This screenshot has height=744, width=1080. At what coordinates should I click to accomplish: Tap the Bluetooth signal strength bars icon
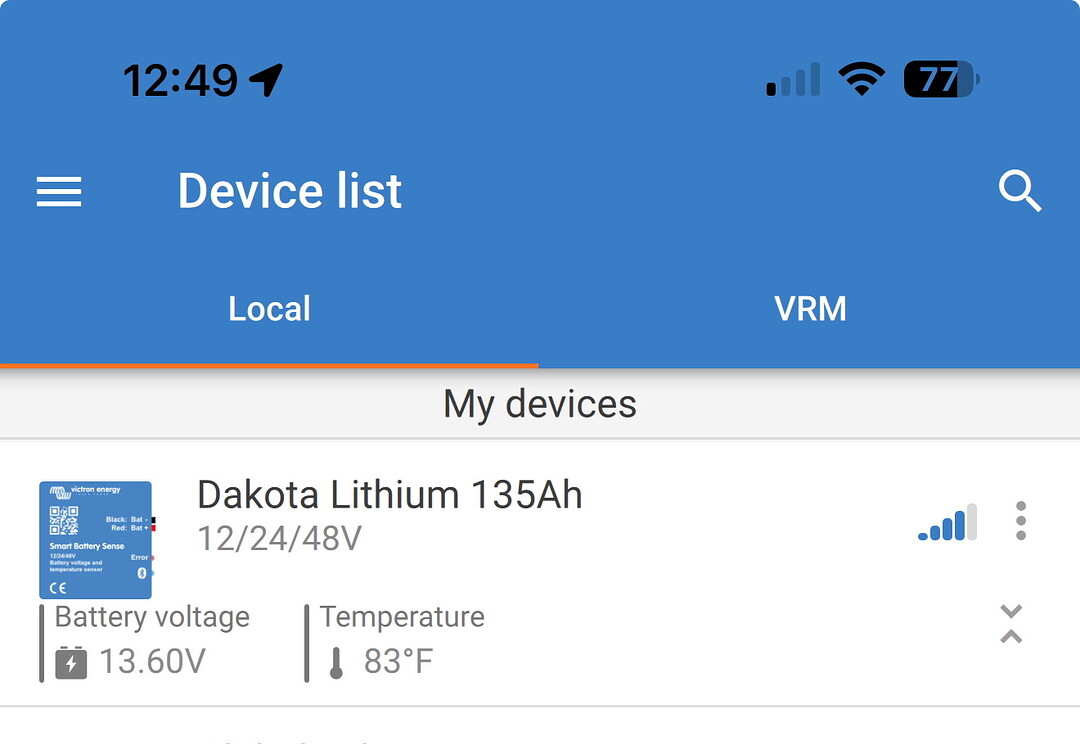[948, 522]
